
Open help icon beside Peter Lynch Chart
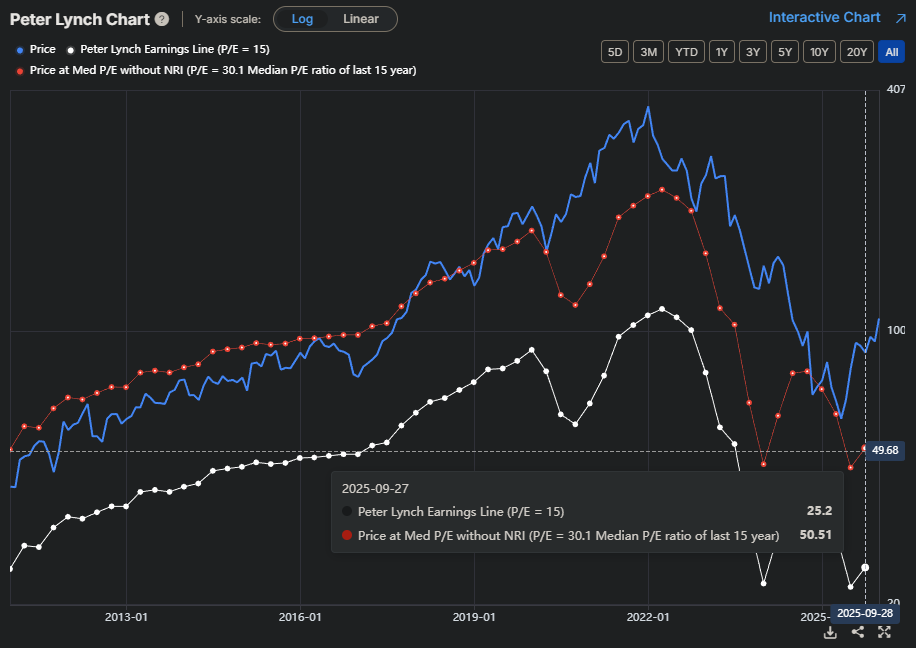pyautogui.click(x=162, y=19)
